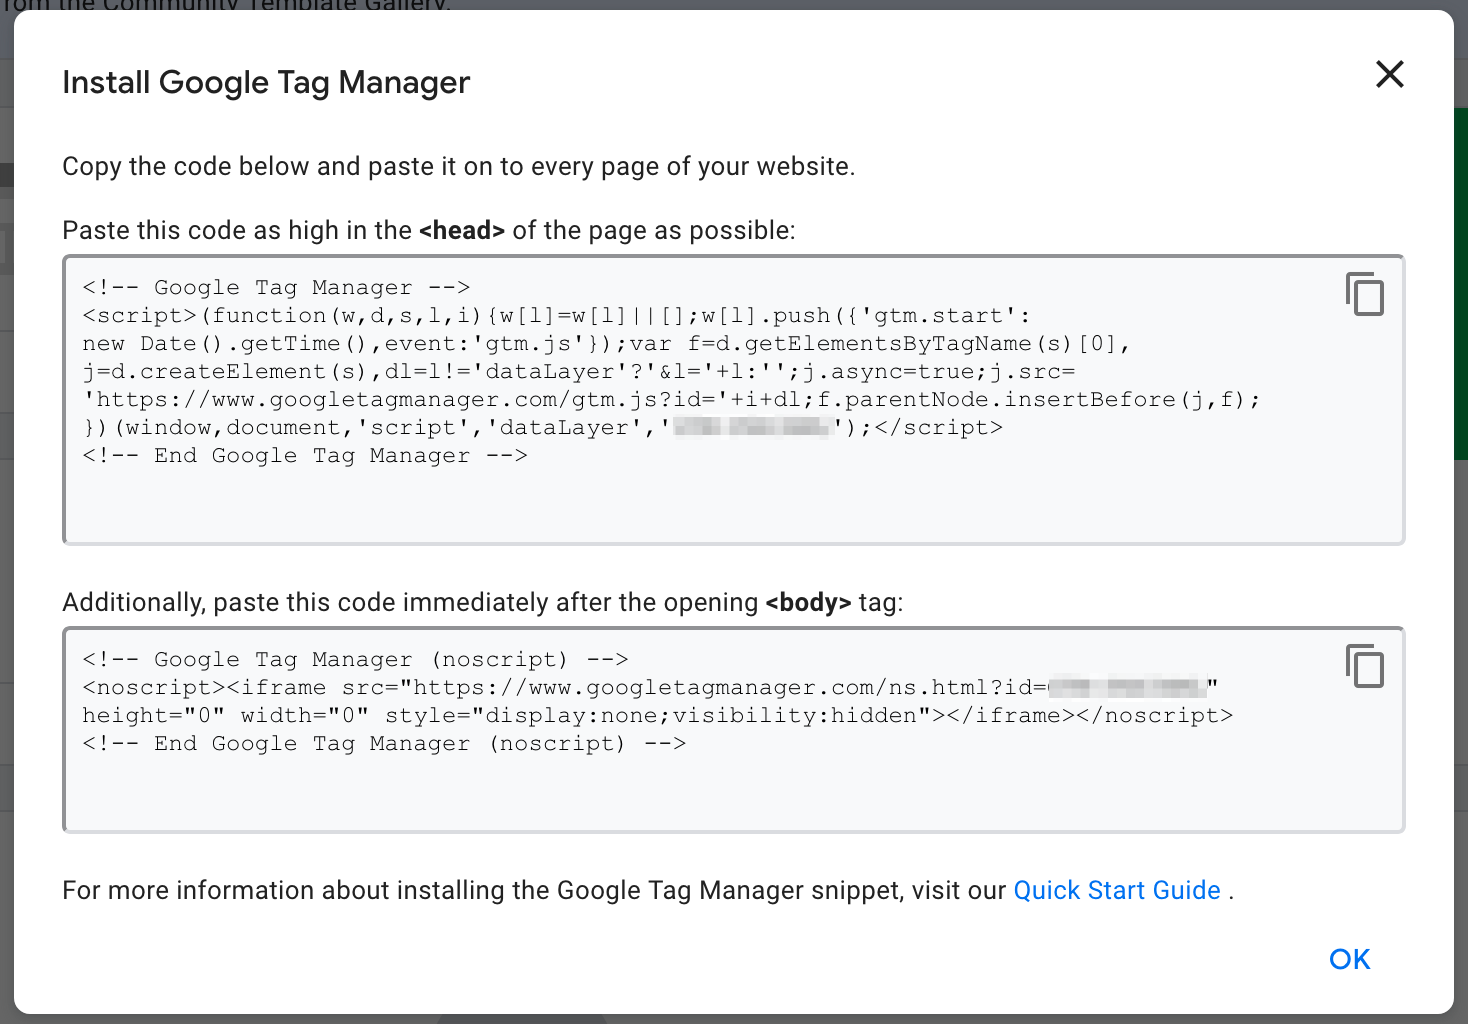The image size is (1468, 1024).
Task: Click inside the head script code box
Action: pos(734,400)
